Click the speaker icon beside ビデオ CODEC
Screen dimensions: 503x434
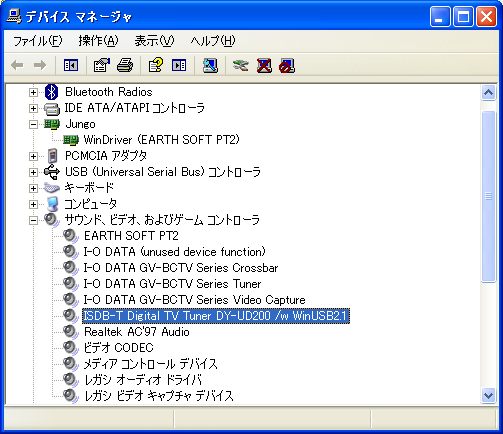pos(71,348)
